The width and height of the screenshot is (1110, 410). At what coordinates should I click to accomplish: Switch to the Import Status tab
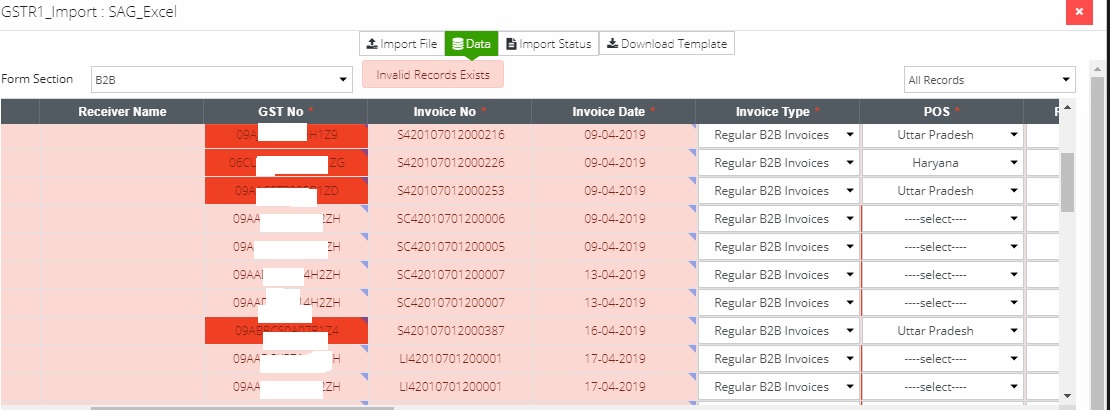click(548, 44)
